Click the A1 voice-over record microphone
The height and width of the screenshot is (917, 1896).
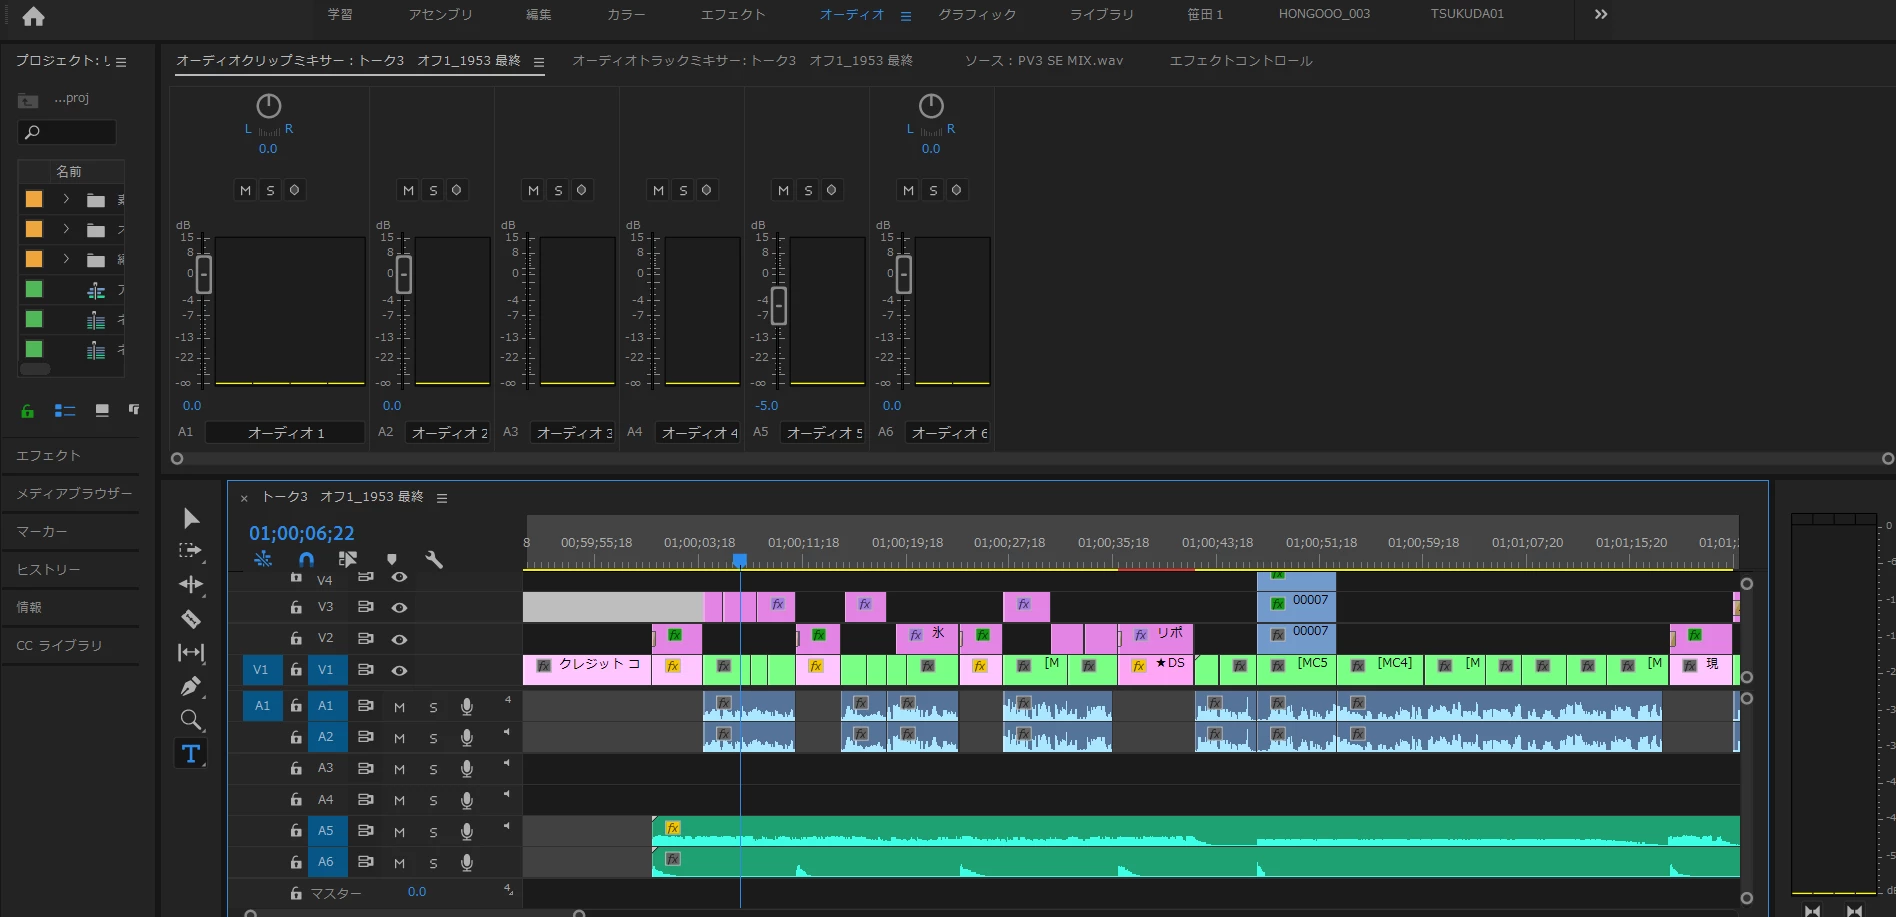coord(466,707)
